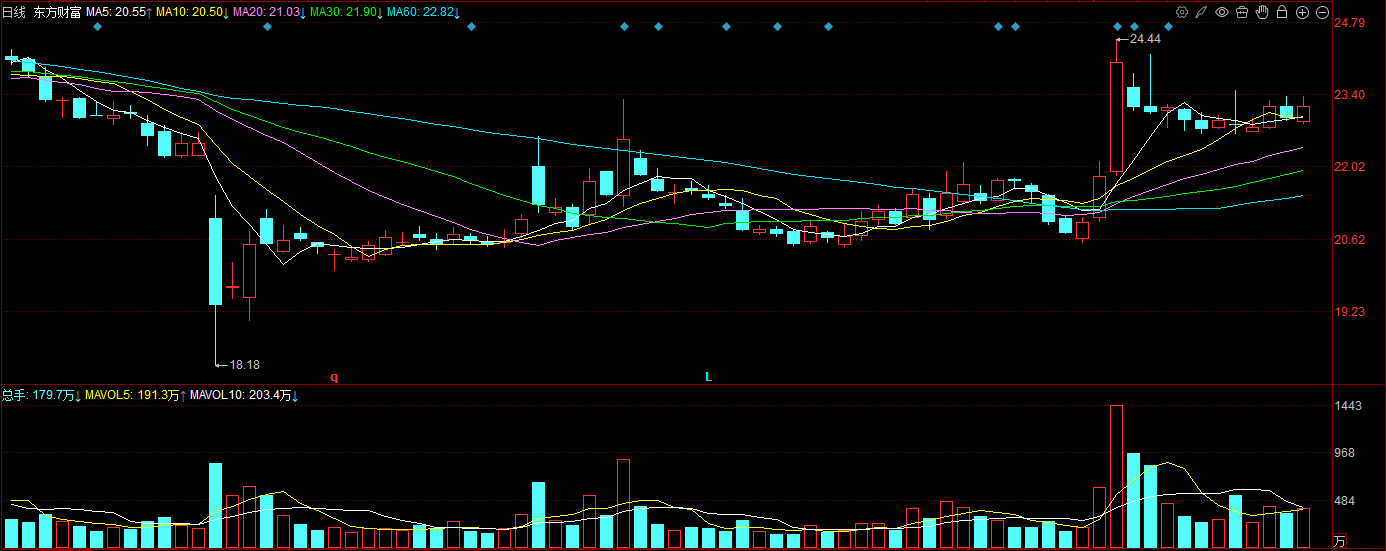
Task: Select the feather drawing tool
Action: point(1201,12)
